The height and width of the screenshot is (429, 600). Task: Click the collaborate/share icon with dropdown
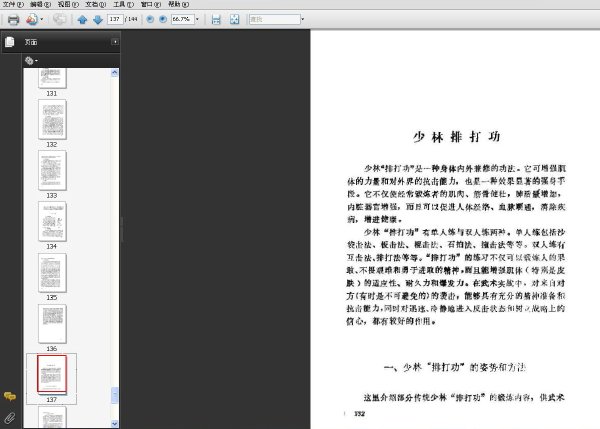32,19
